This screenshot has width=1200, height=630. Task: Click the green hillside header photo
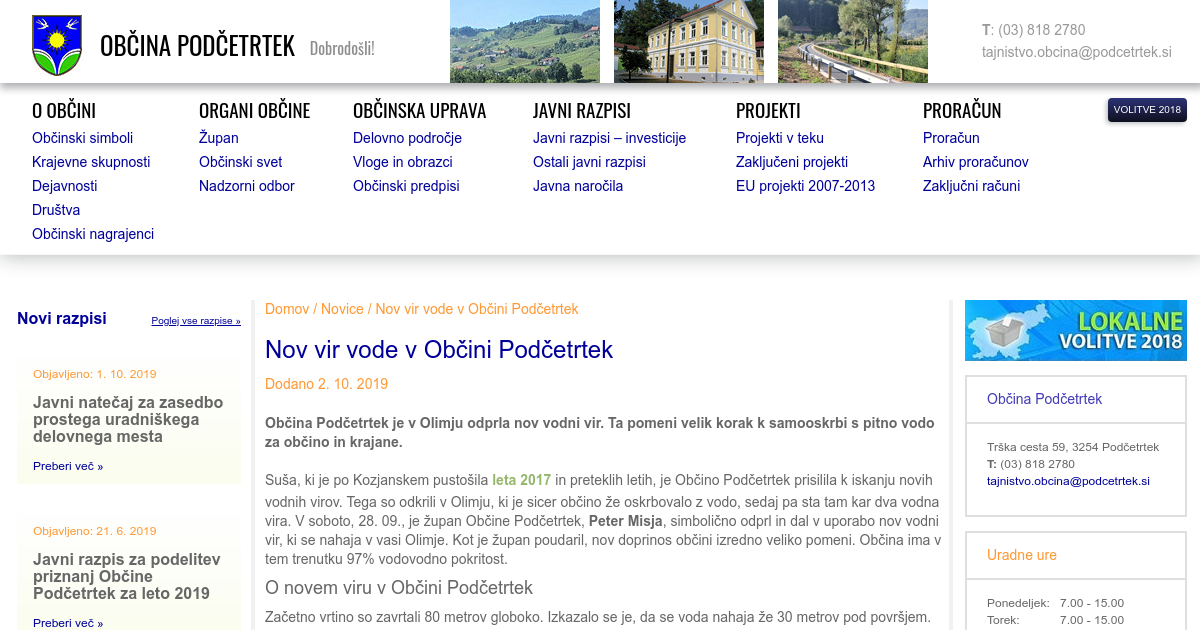tap(524, 41)
